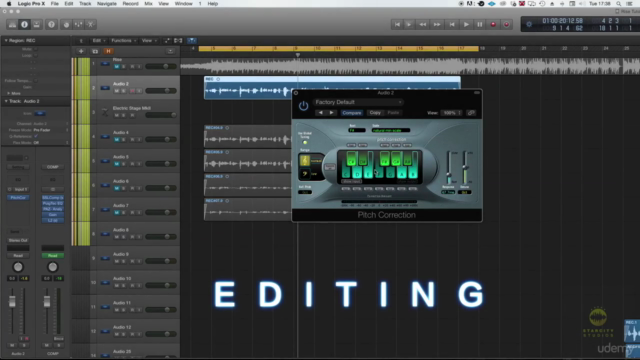The width and height of the screenshot is (640, 360).
Task: Load next plugin preset with right arrow
Action: [331, 113]
